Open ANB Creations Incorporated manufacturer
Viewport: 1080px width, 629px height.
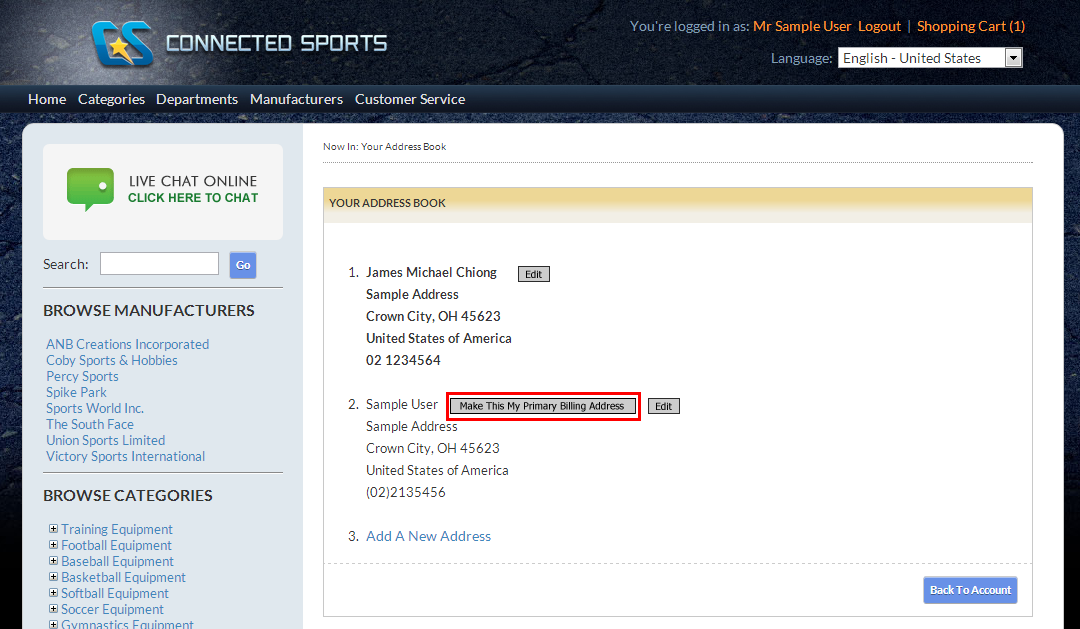[x=127, y=344]
